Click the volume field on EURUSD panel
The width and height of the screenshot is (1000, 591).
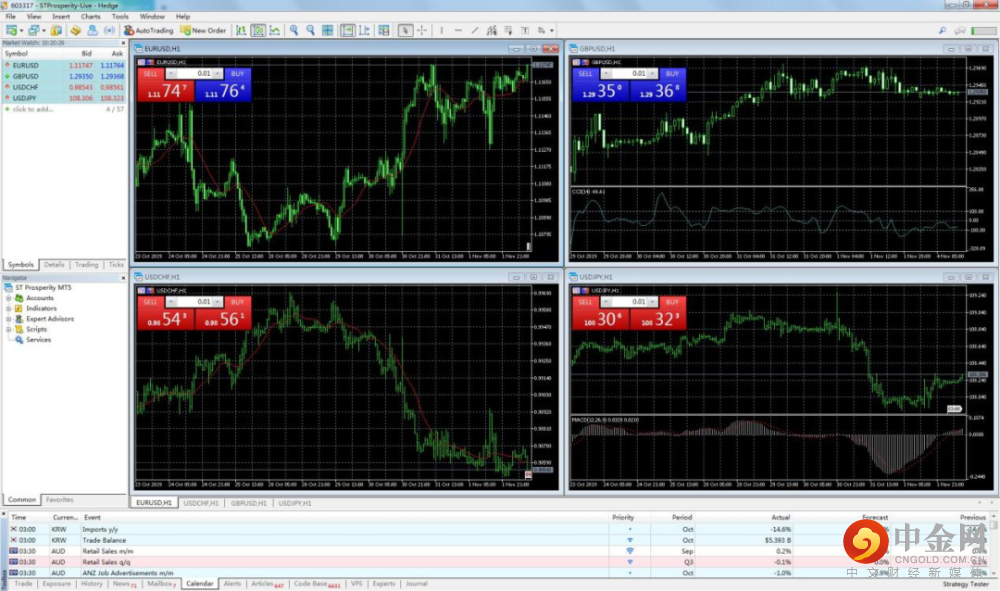coord(195,73)
